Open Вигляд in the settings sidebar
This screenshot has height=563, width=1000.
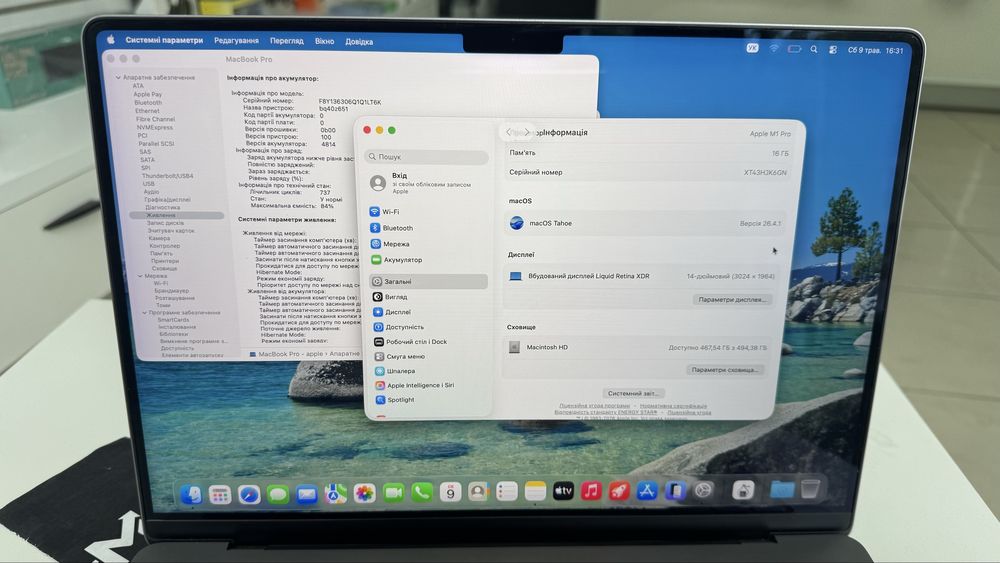[x=428, y=296]
